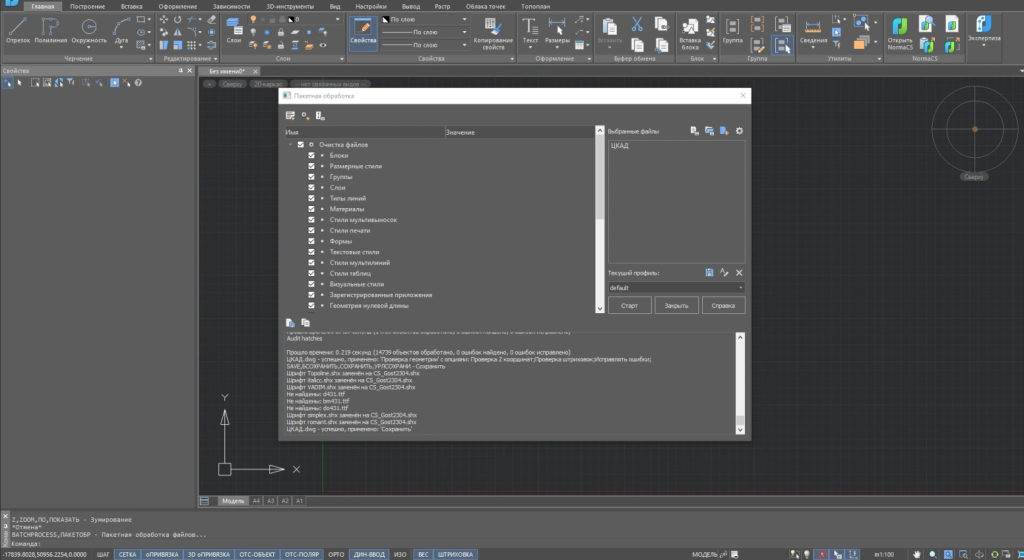Image resolution: width=1024 pixels, height=560 pixels.
Task: Uncheck the Типы линий checkbox
Action: tap(312, 198)
